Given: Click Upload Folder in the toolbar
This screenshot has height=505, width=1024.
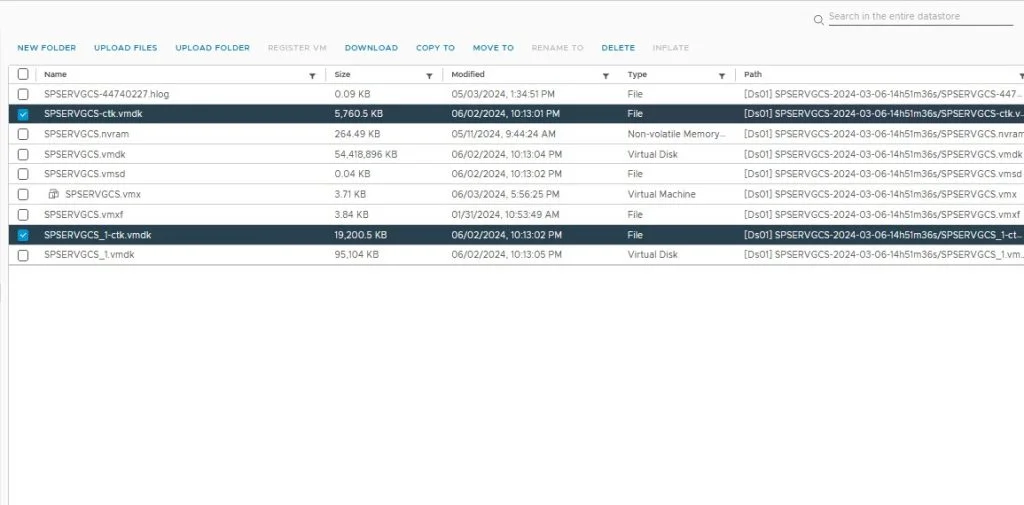Looking at the screenshot, I should coord(212,48).
